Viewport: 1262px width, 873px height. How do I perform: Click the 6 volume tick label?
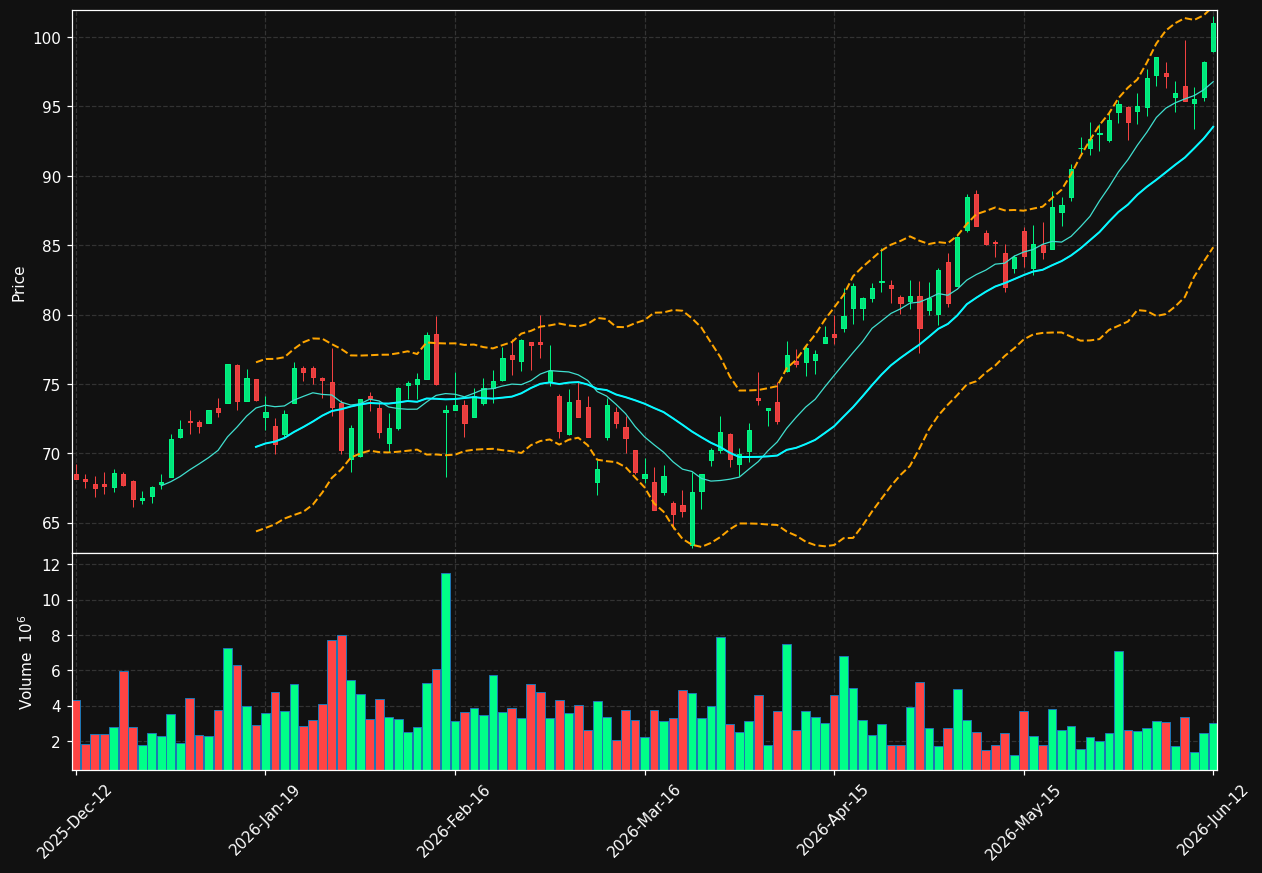tap(58, 671)
